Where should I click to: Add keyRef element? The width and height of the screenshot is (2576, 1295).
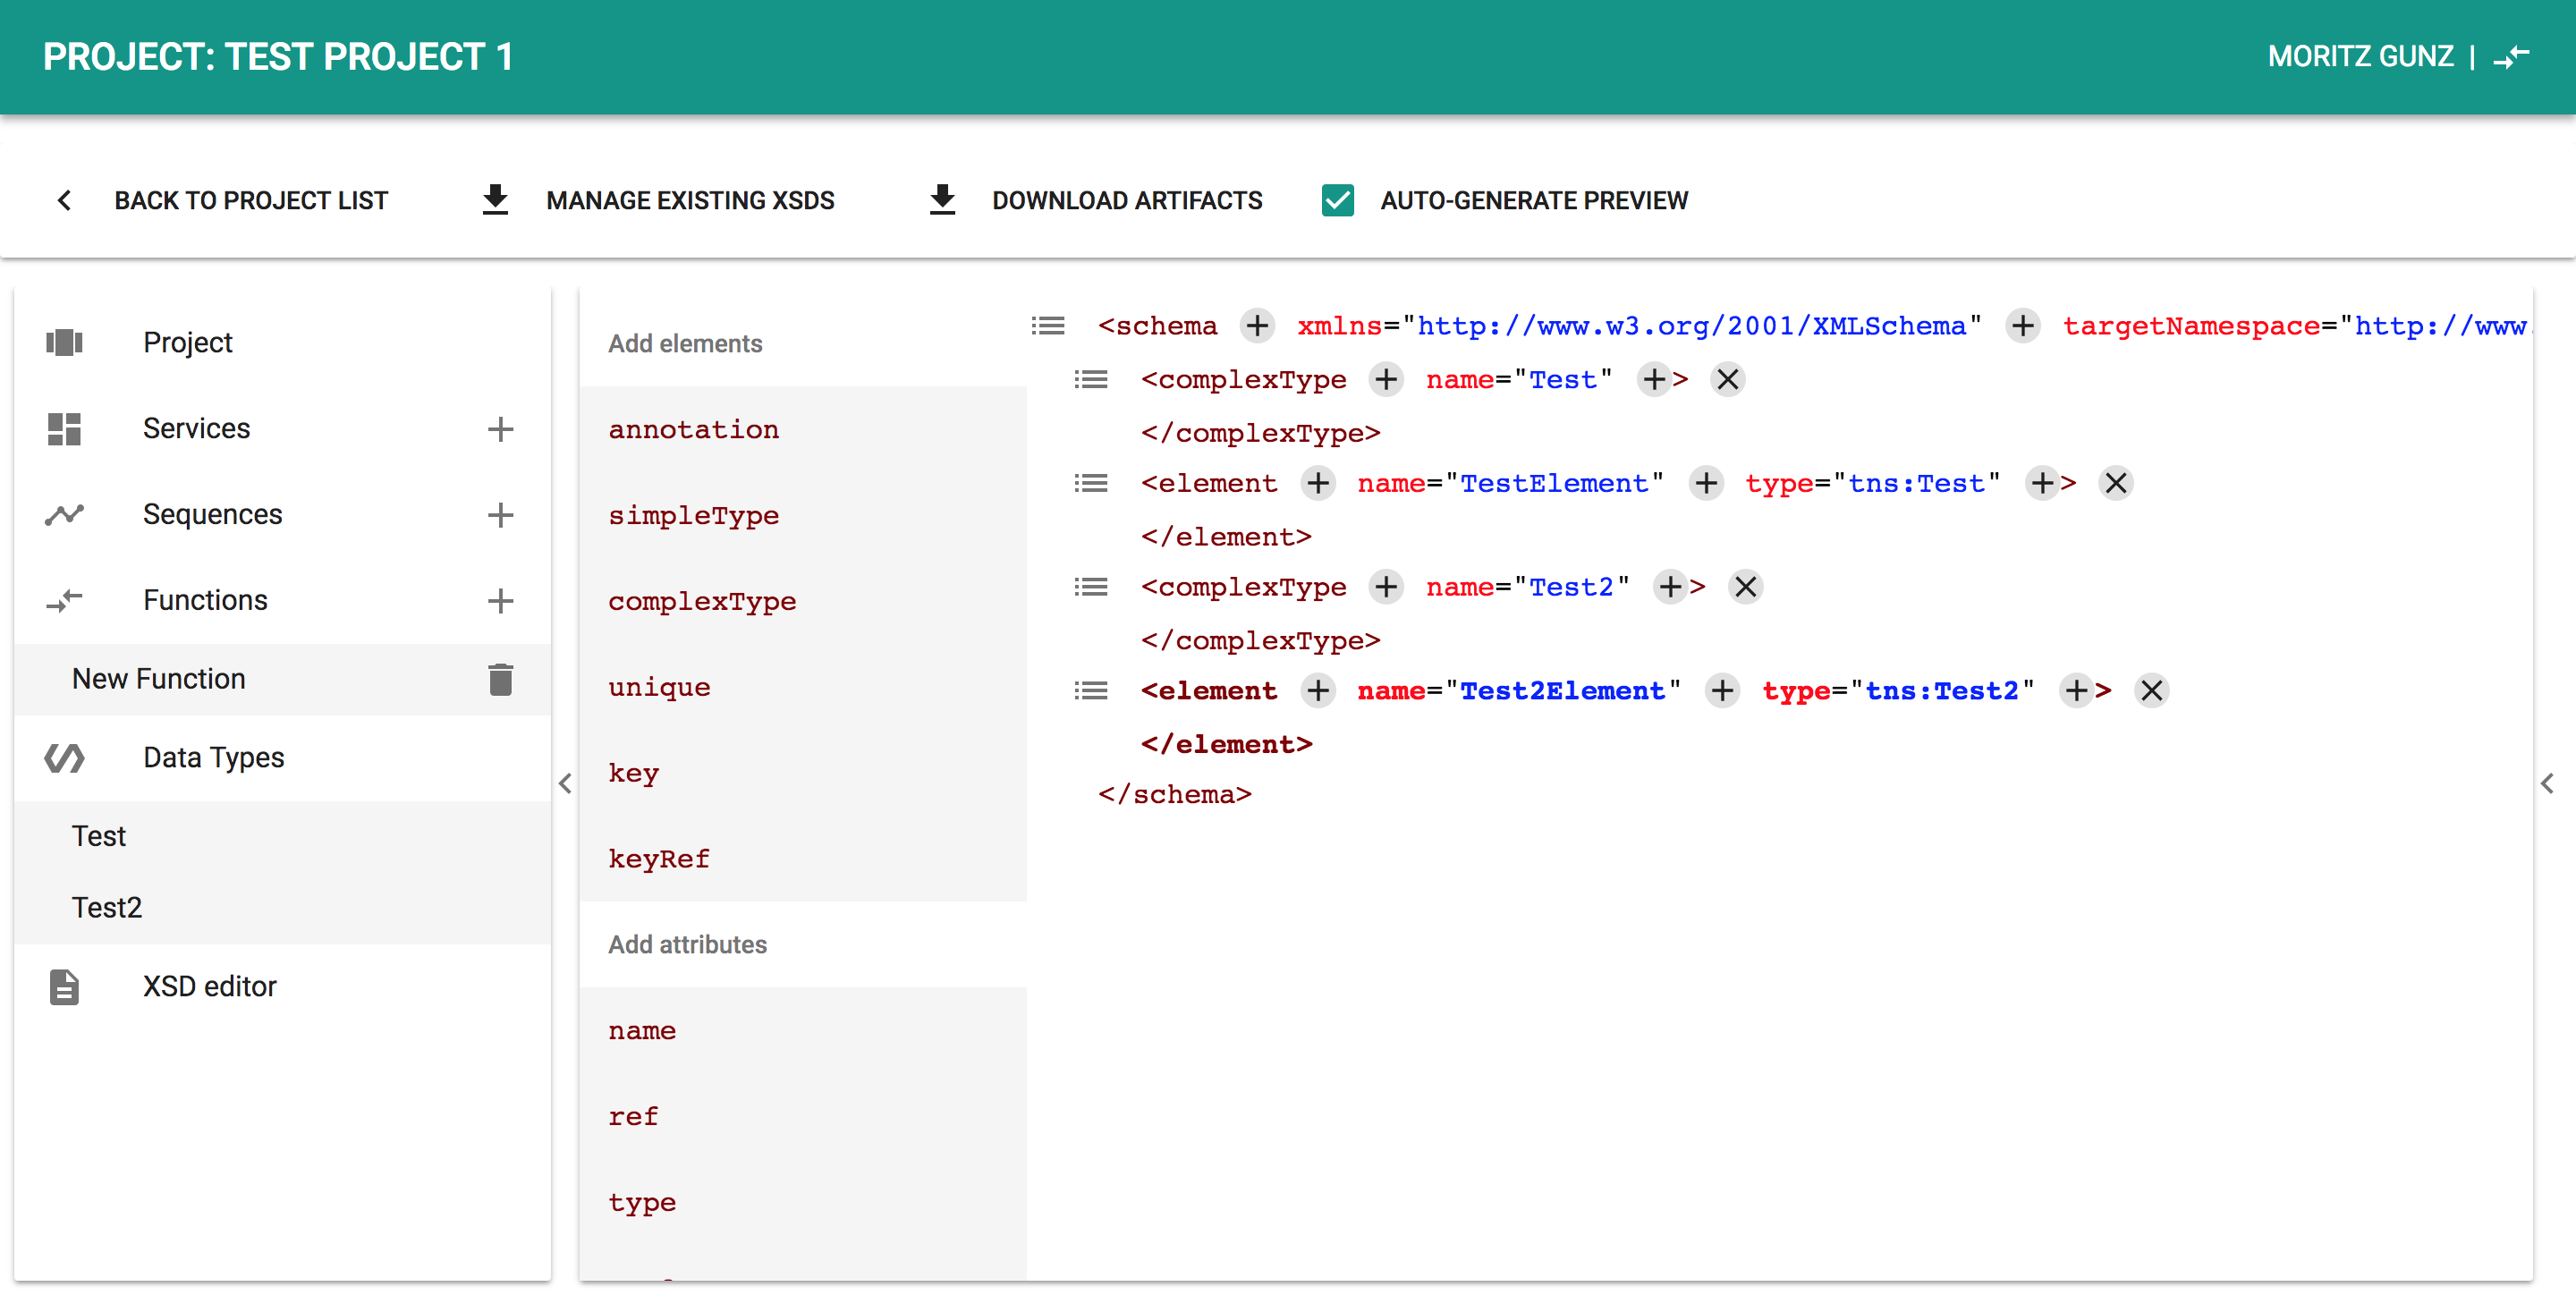pos(803,860)
